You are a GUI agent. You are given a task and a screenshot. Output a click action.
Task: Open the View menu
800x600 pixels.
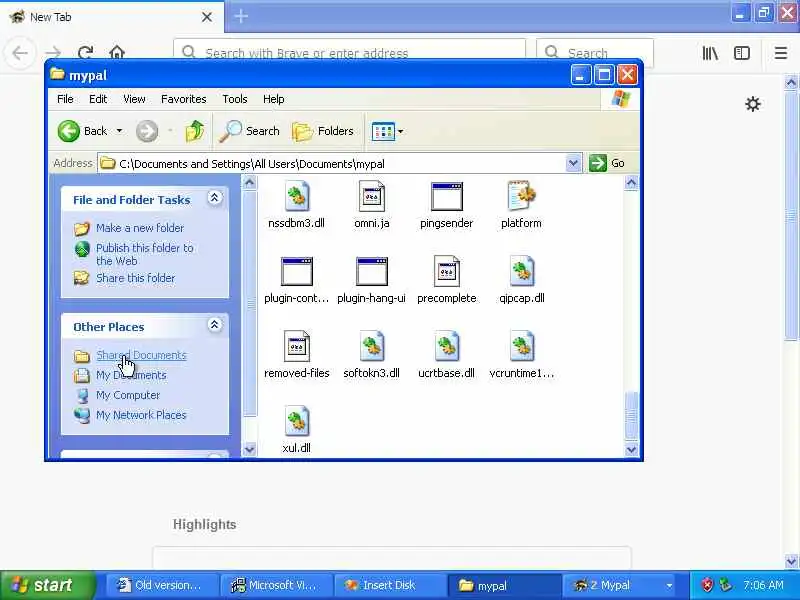[134, 99]
